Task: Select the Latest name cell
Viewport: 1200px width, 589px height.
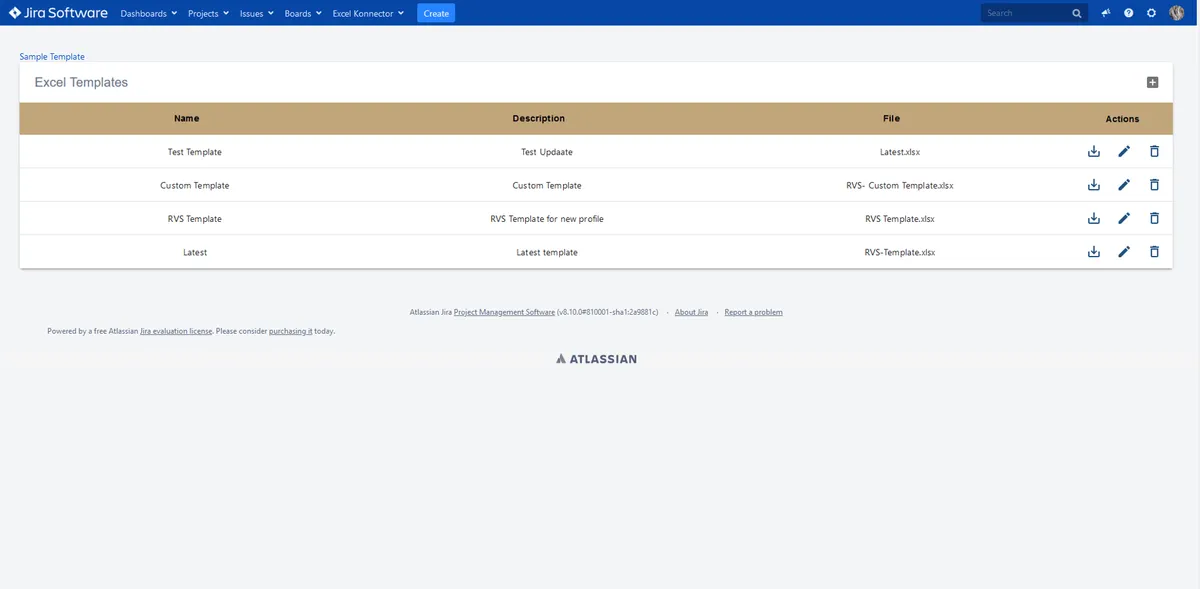Action: click(x=195, y=252)
